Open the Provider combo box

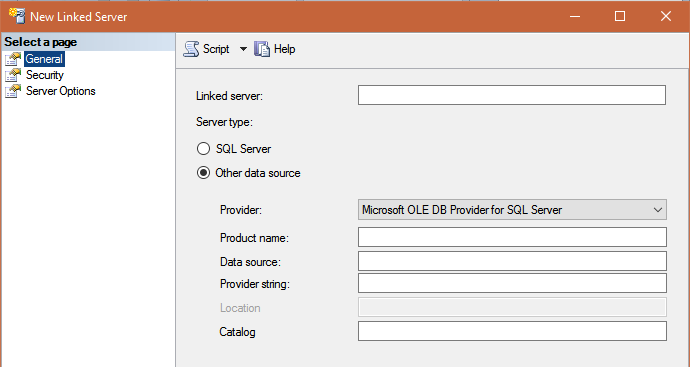512,210
